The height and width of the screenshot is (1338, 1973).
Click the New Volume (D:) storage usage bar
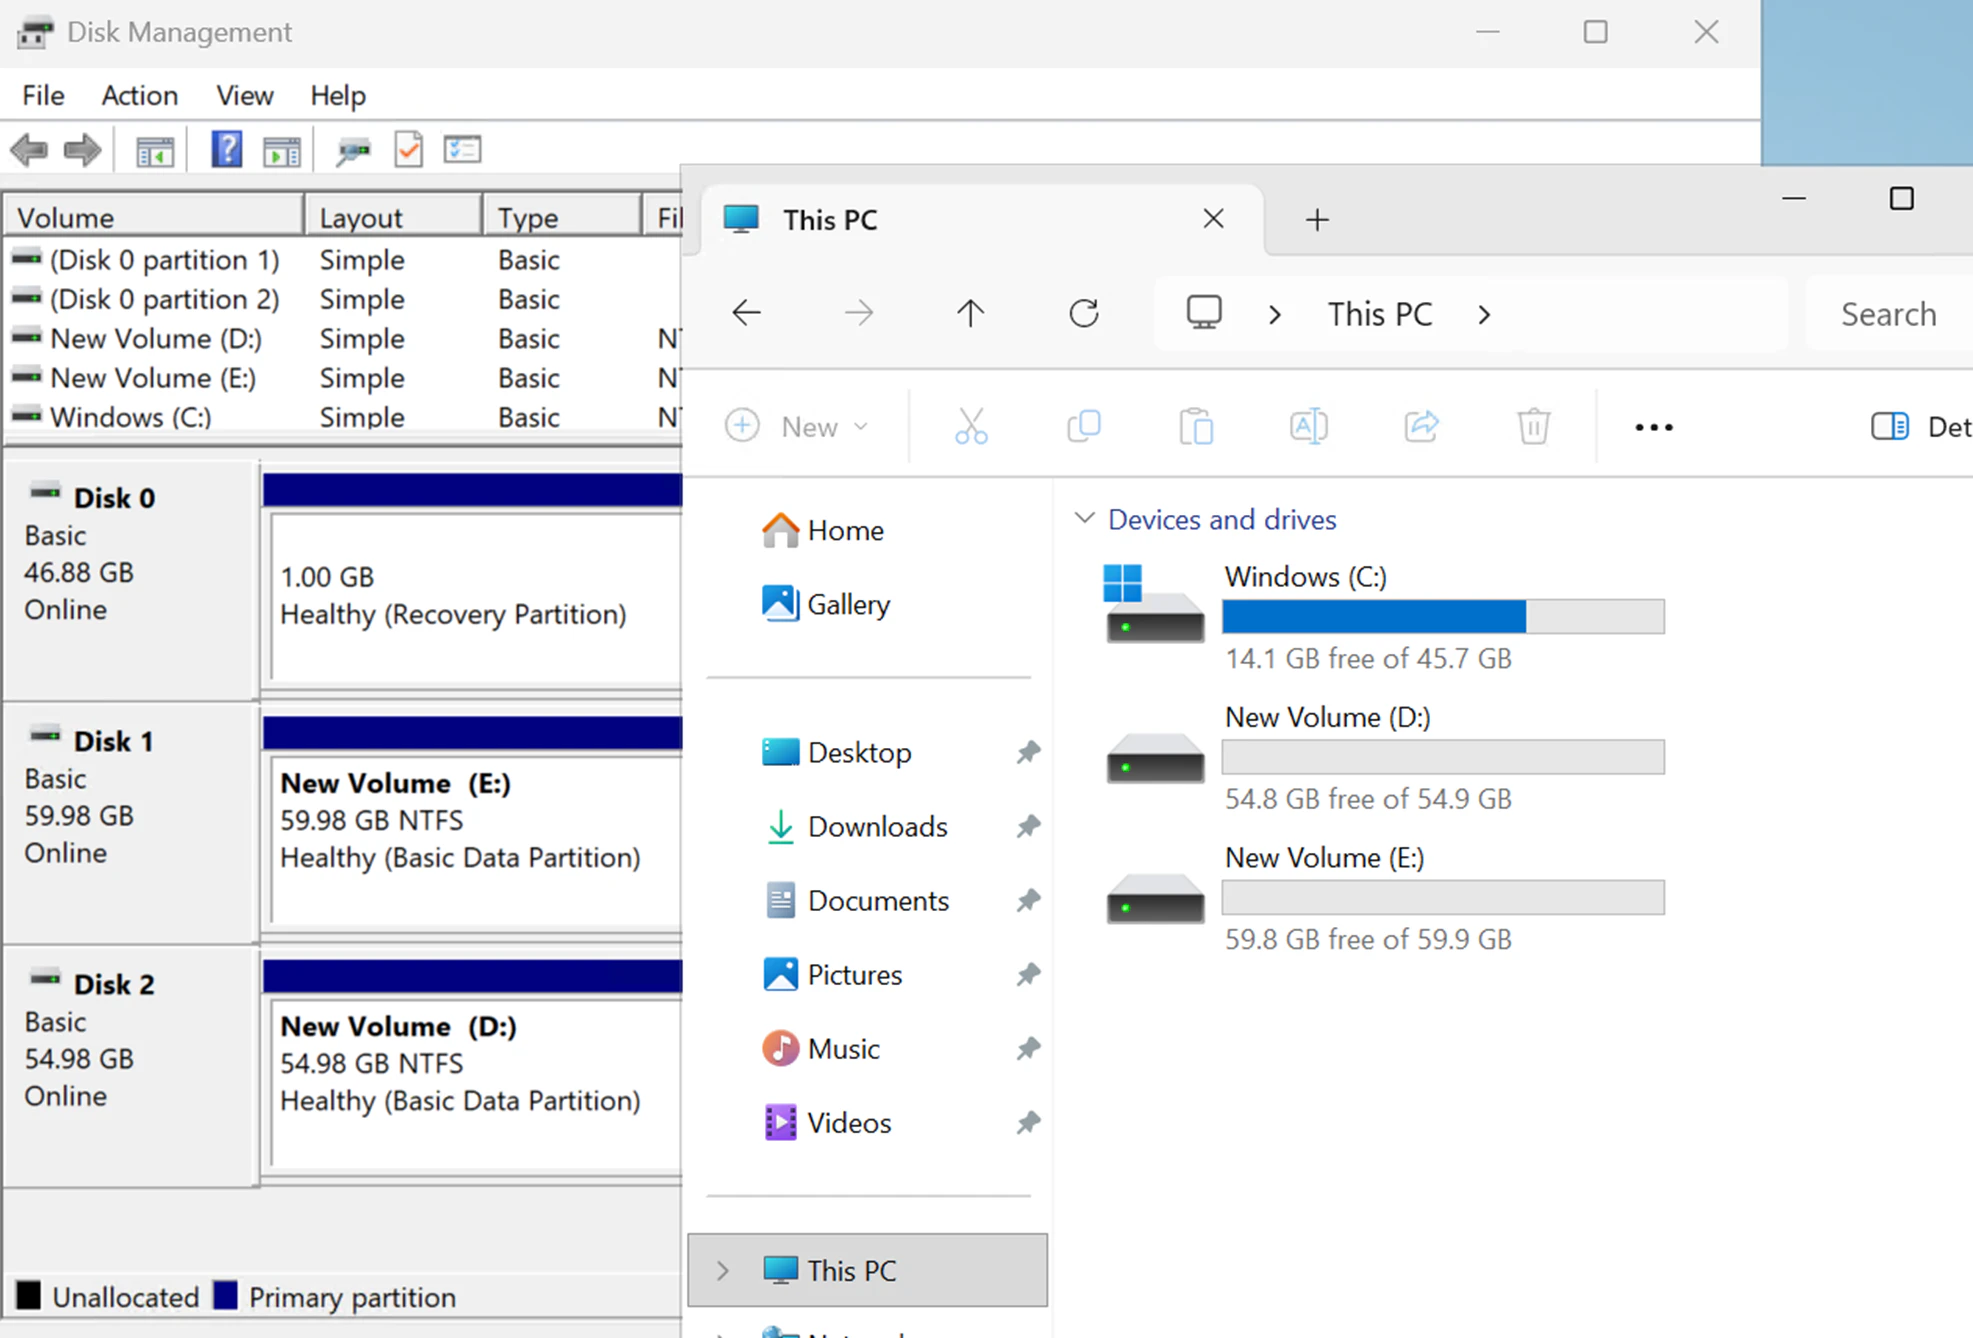1443,757
